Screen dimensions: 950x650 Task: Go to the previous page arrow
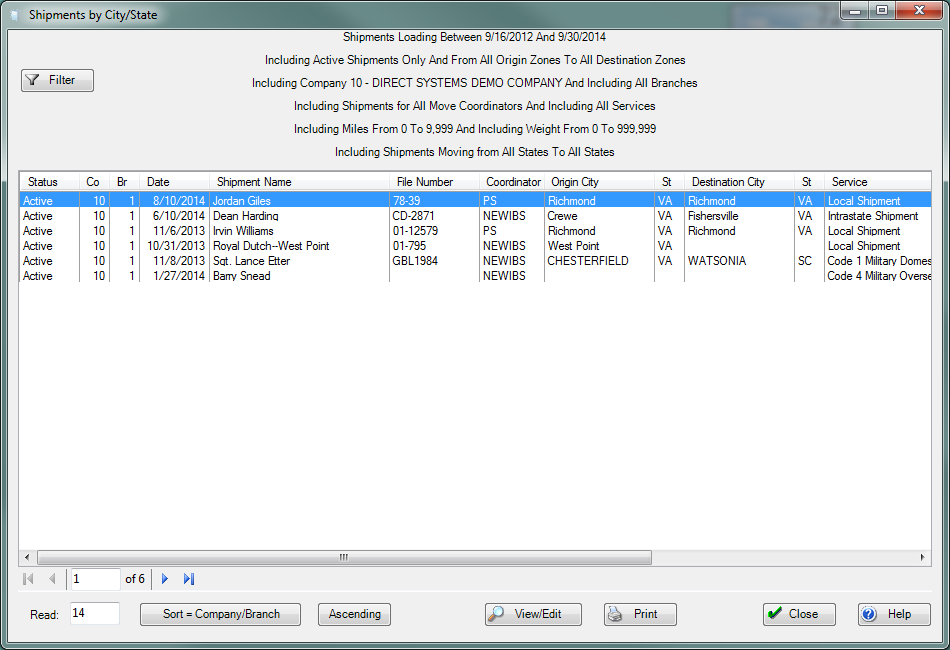tap(52, 579)
